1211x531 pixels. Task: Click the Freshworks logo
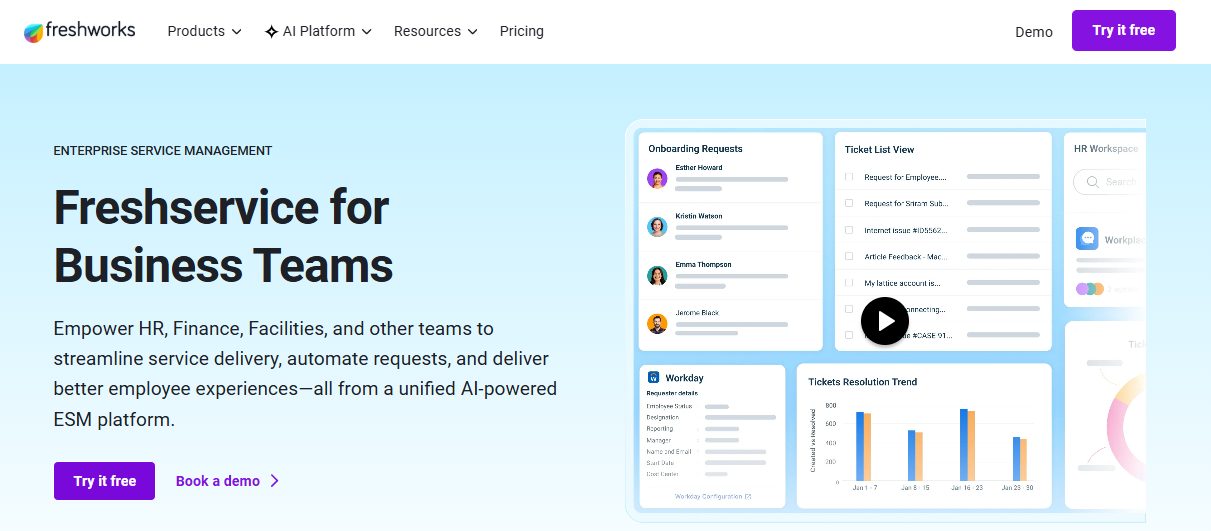[79, 31]
